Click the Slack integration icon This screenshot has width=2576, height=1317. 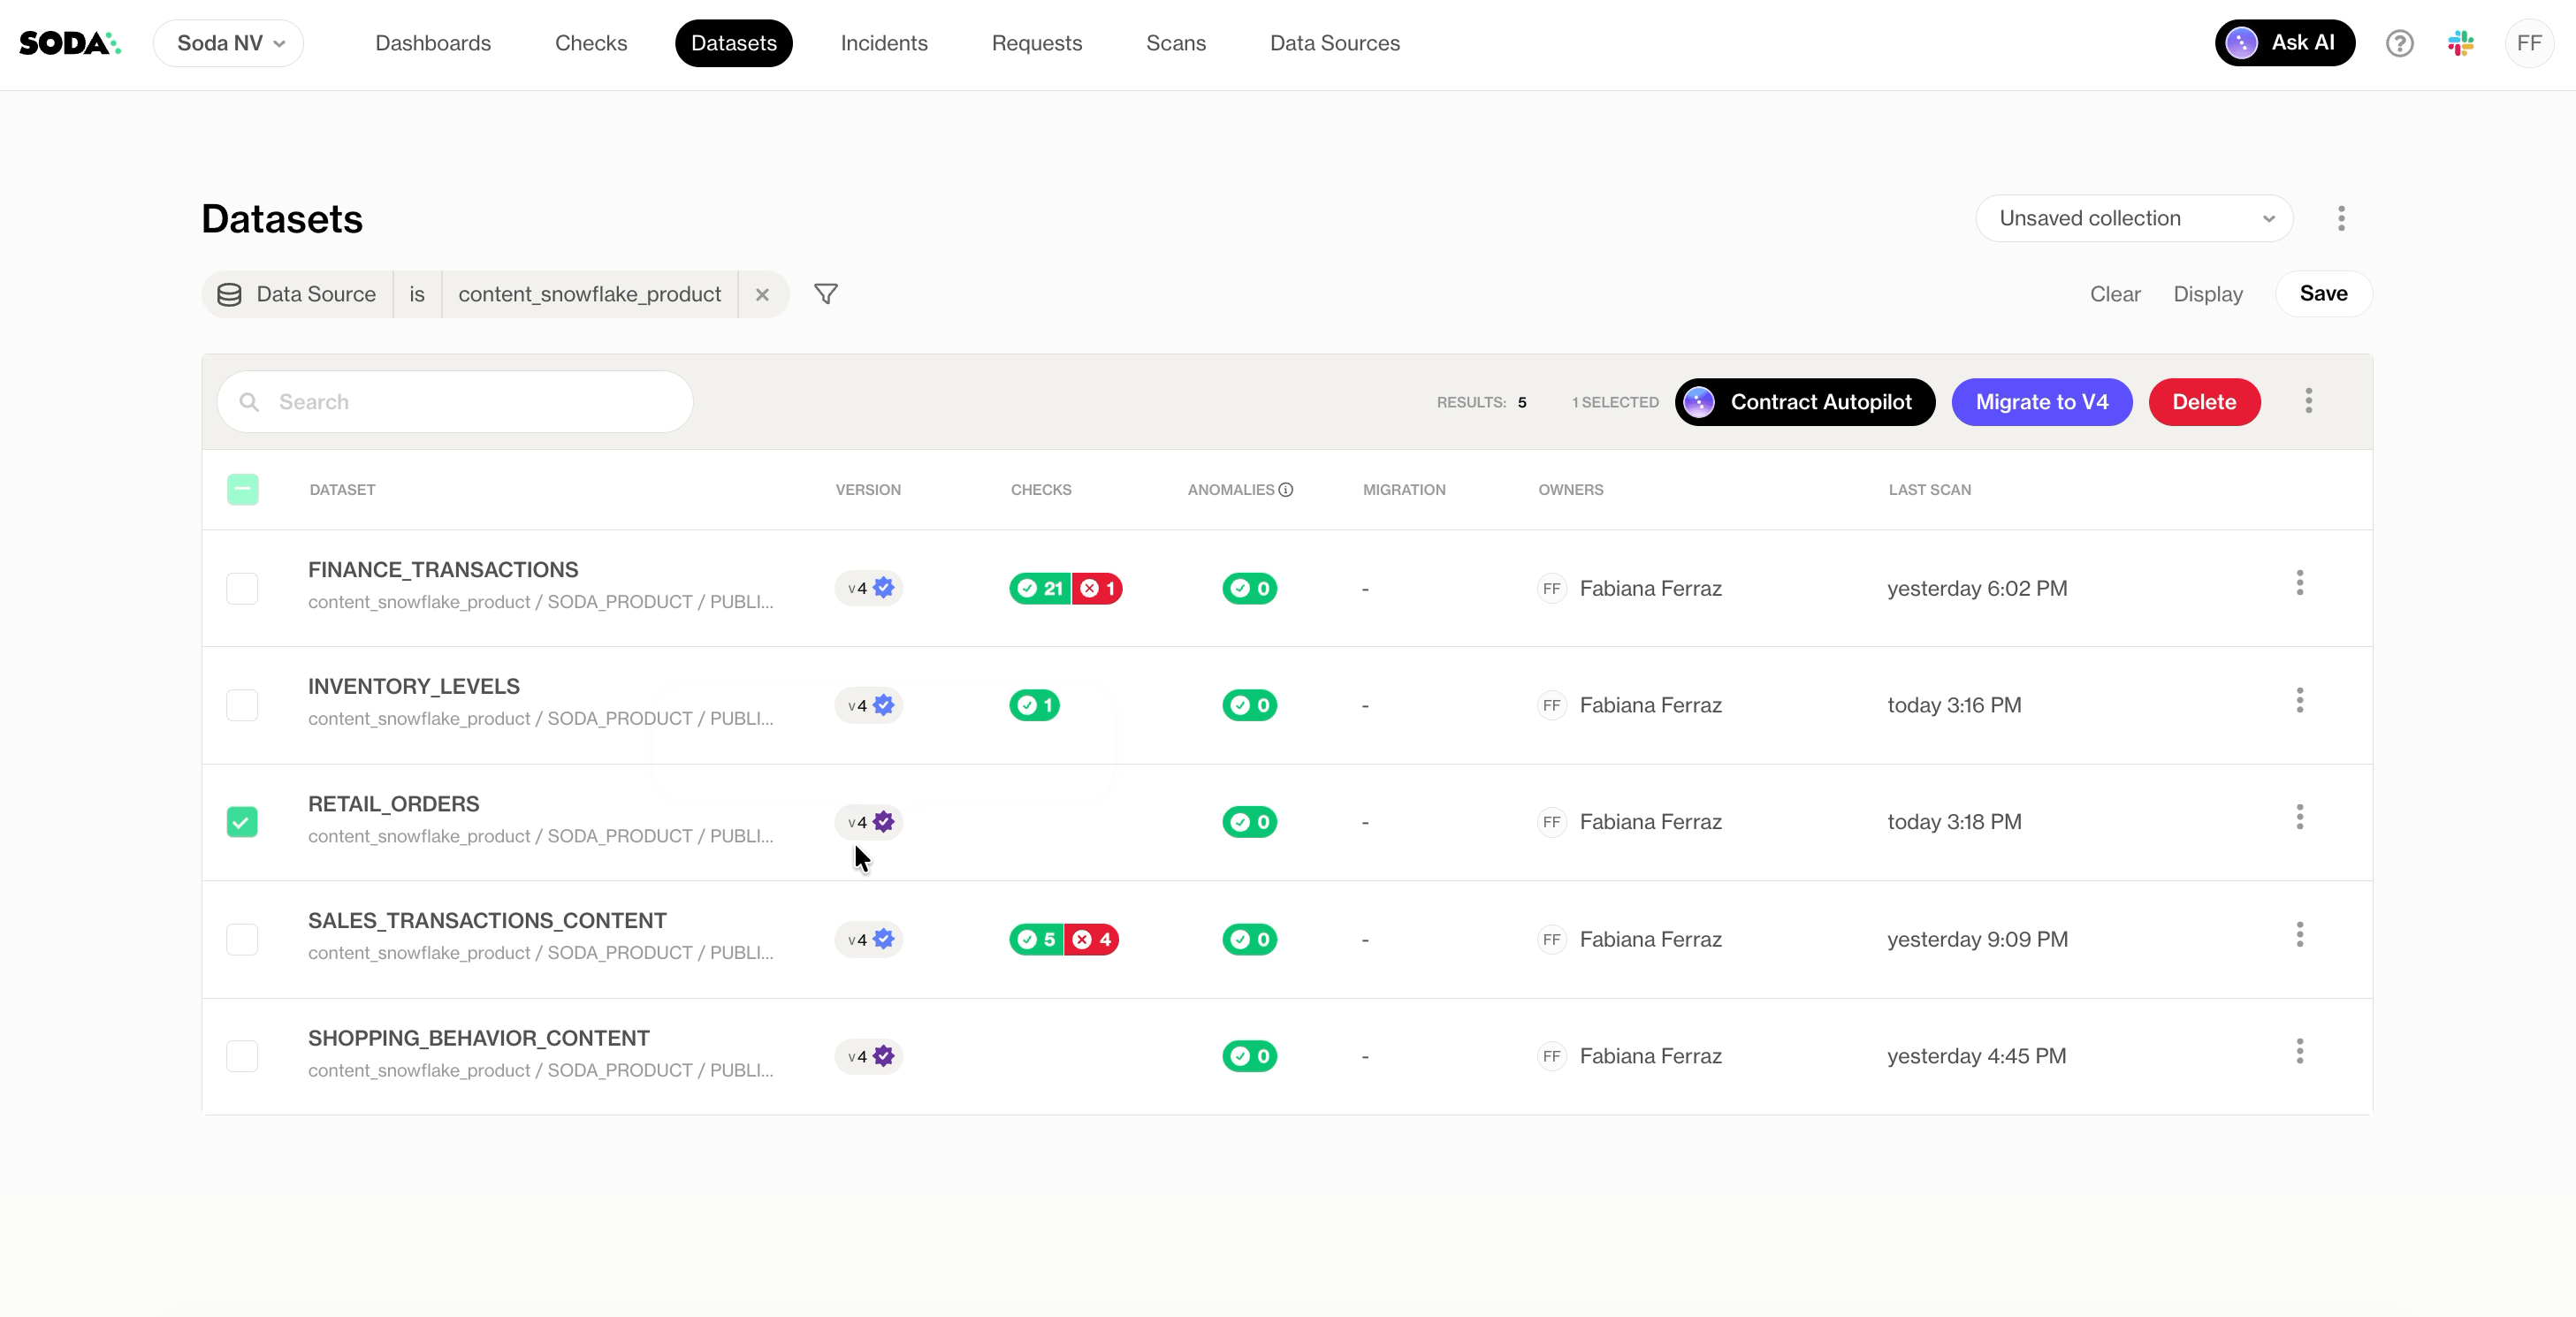[2461, 43]
